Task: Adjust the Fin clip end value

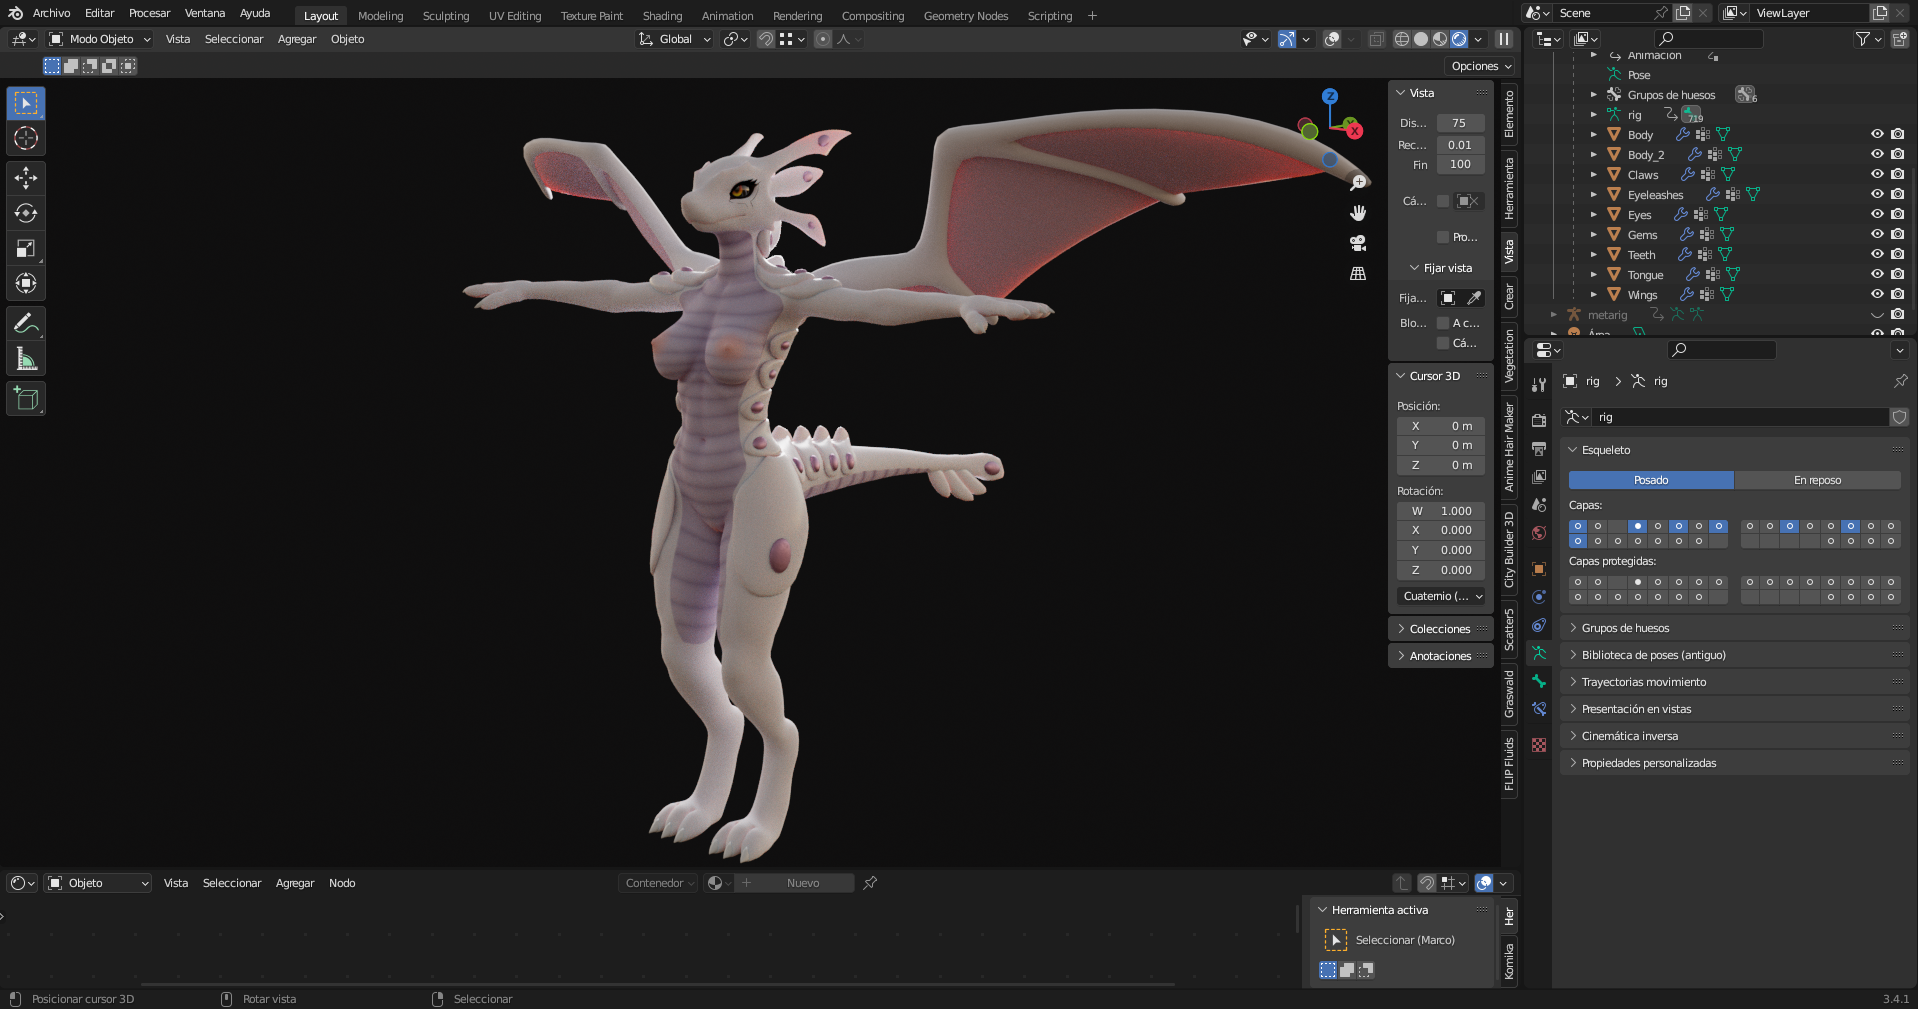Action: pos(1460,164)
